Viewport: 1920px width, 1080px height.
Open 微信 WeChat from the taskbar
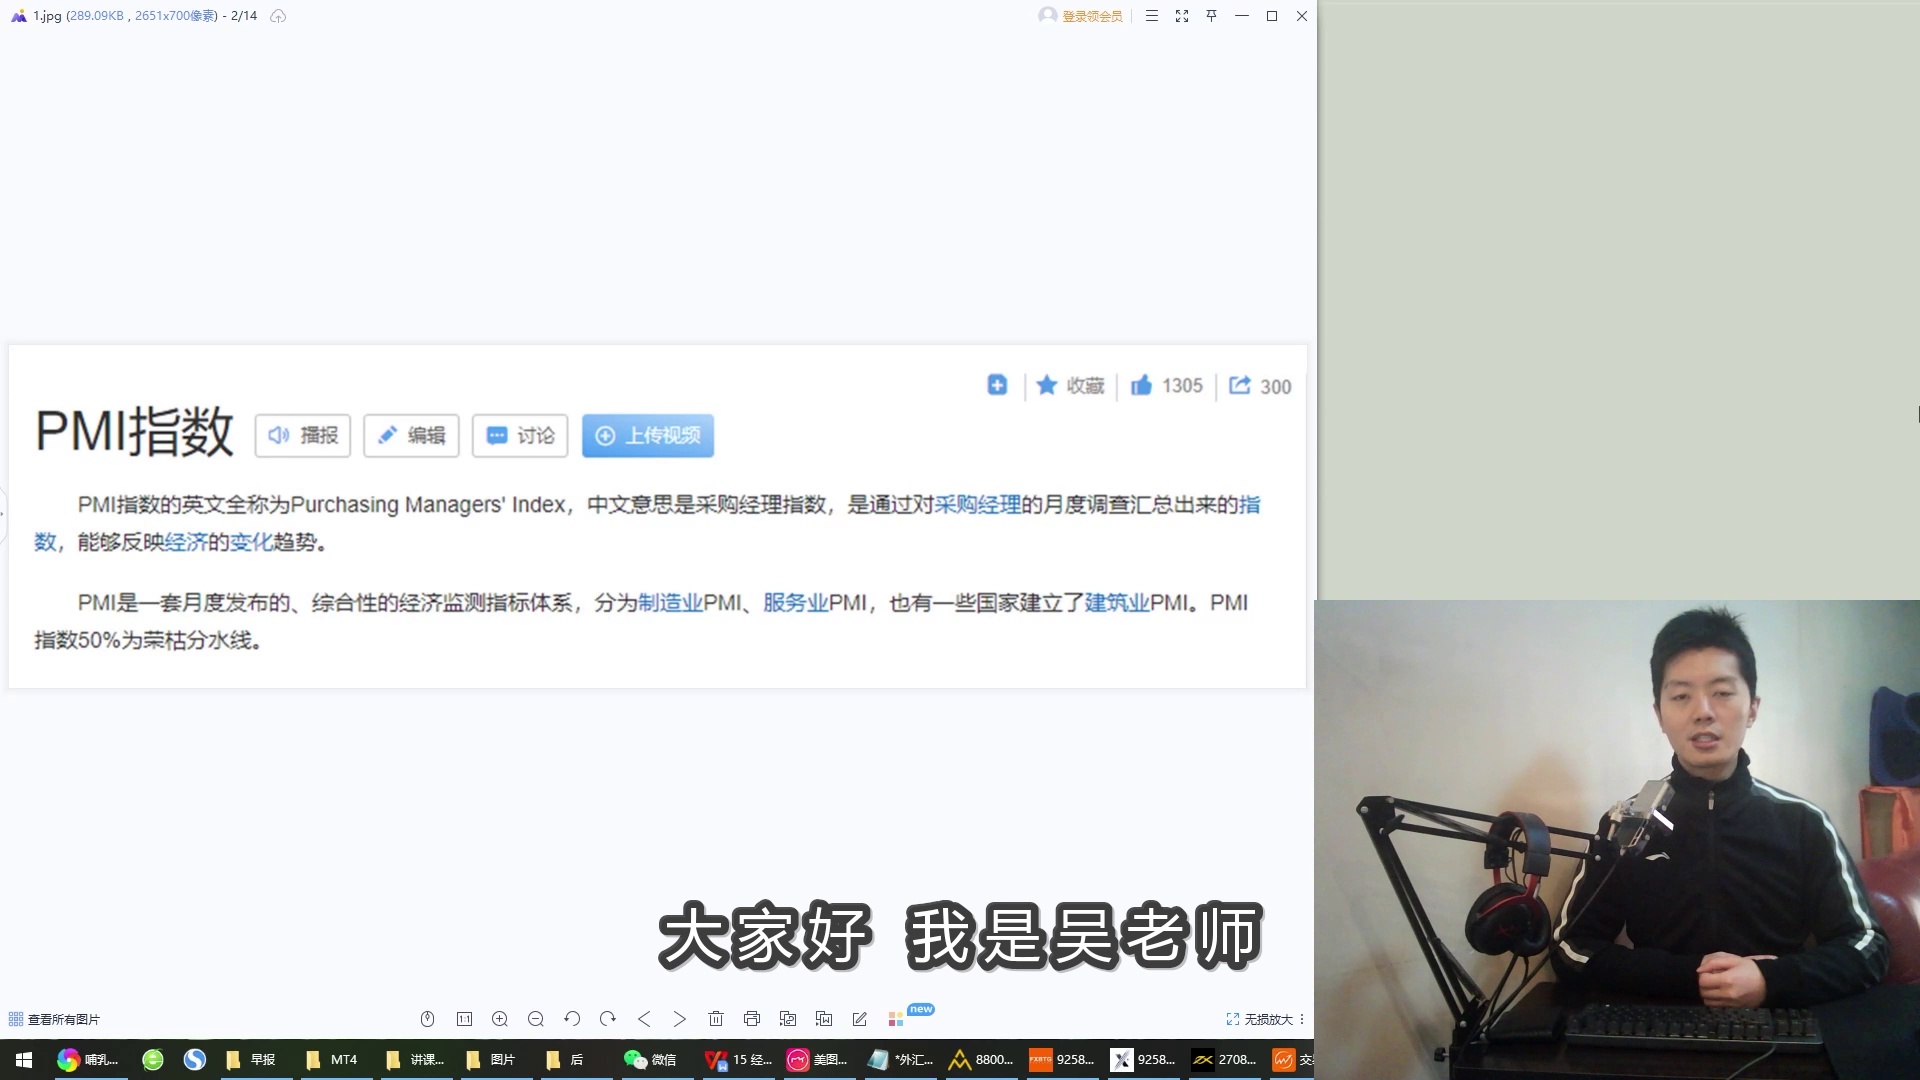[650, 1060]
